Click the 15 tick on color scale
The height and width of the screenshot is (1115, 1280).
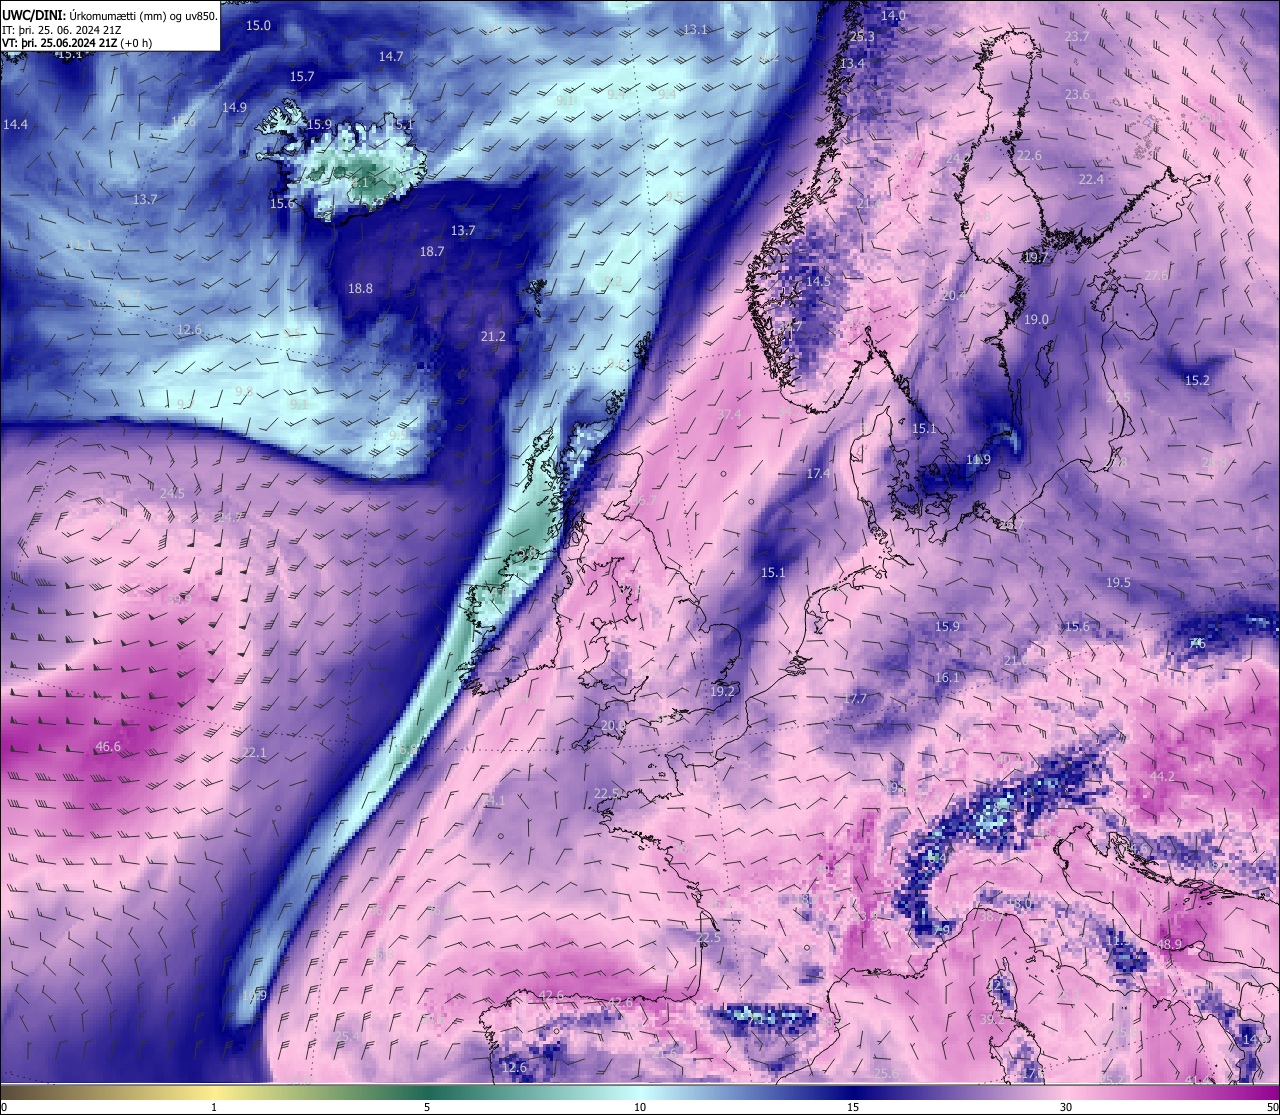[853, 1107]
